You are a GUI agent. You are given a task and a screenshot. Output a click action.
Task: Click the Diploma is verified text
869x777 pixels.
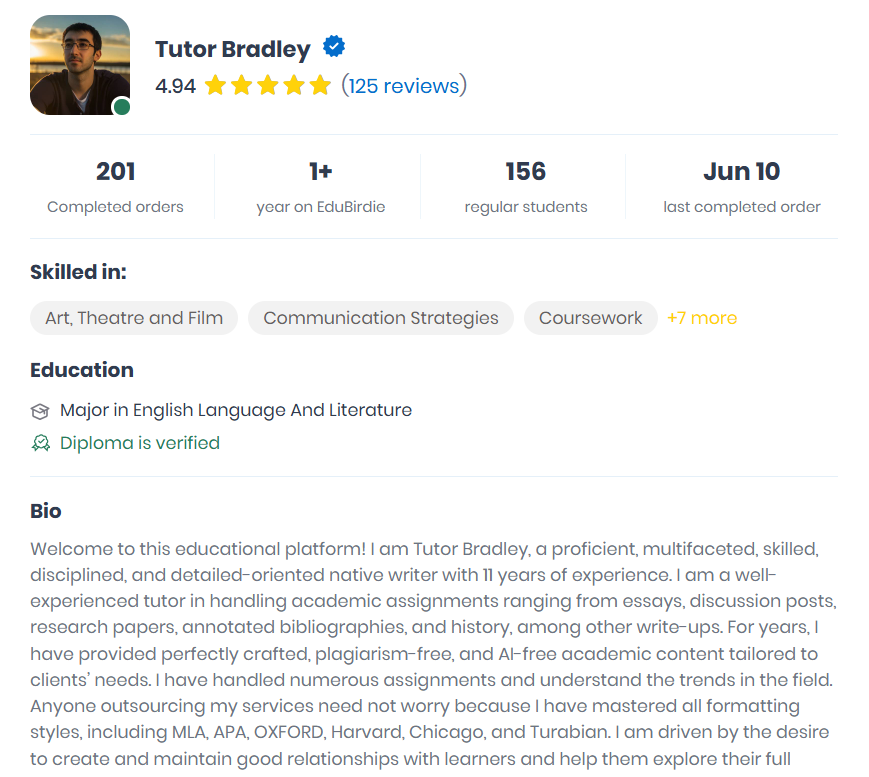[x=140, y=443]
